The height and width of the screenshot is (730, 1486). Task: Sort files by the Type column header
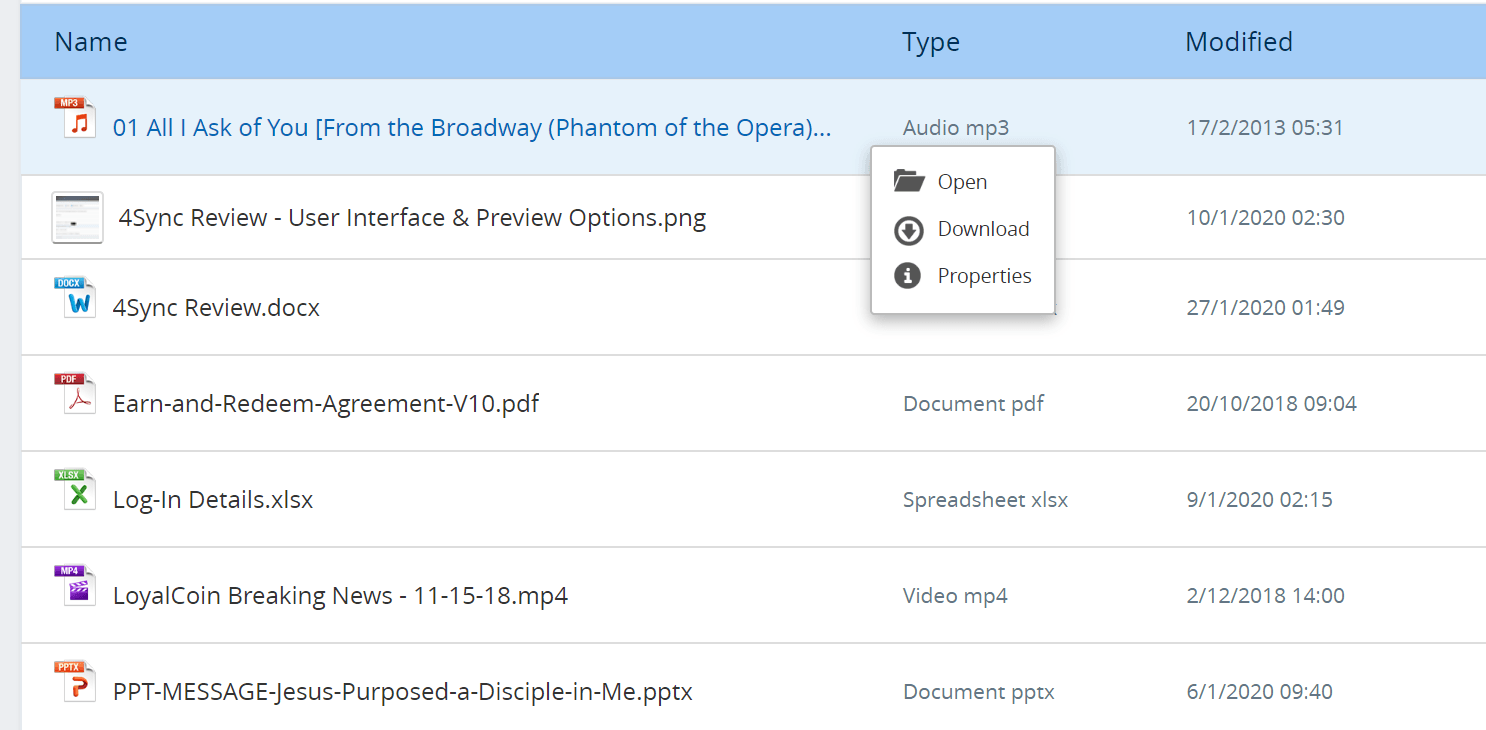pyautogui.click(x=931, y=42)
